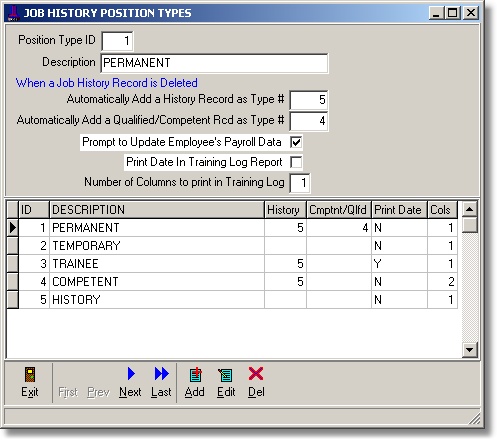Go to Next record arrow
The image size is (497, 441).
tap(131, 374)
